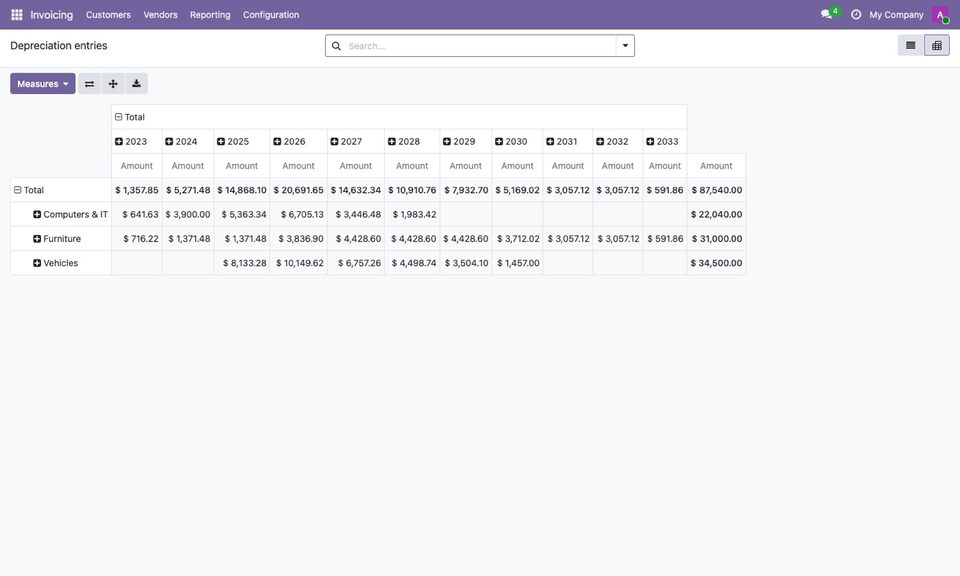Open the Measures dropdown

pyautogui.click(x=43, y=84)
